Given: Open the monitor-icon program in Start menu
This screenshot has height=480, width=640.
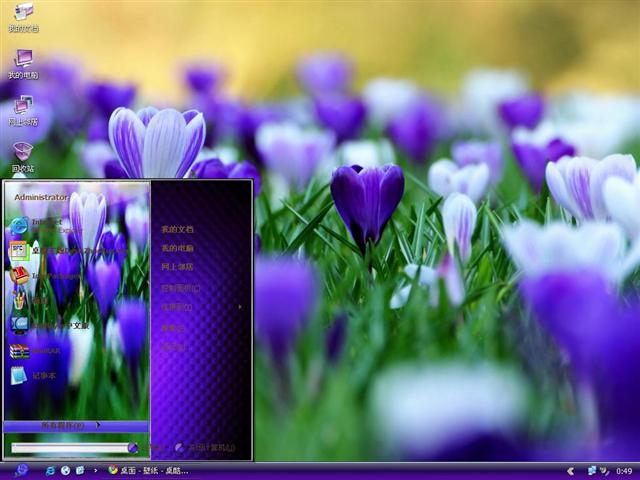Looking at the screenshot, I should pyautogui.click(x=49, y=325).
